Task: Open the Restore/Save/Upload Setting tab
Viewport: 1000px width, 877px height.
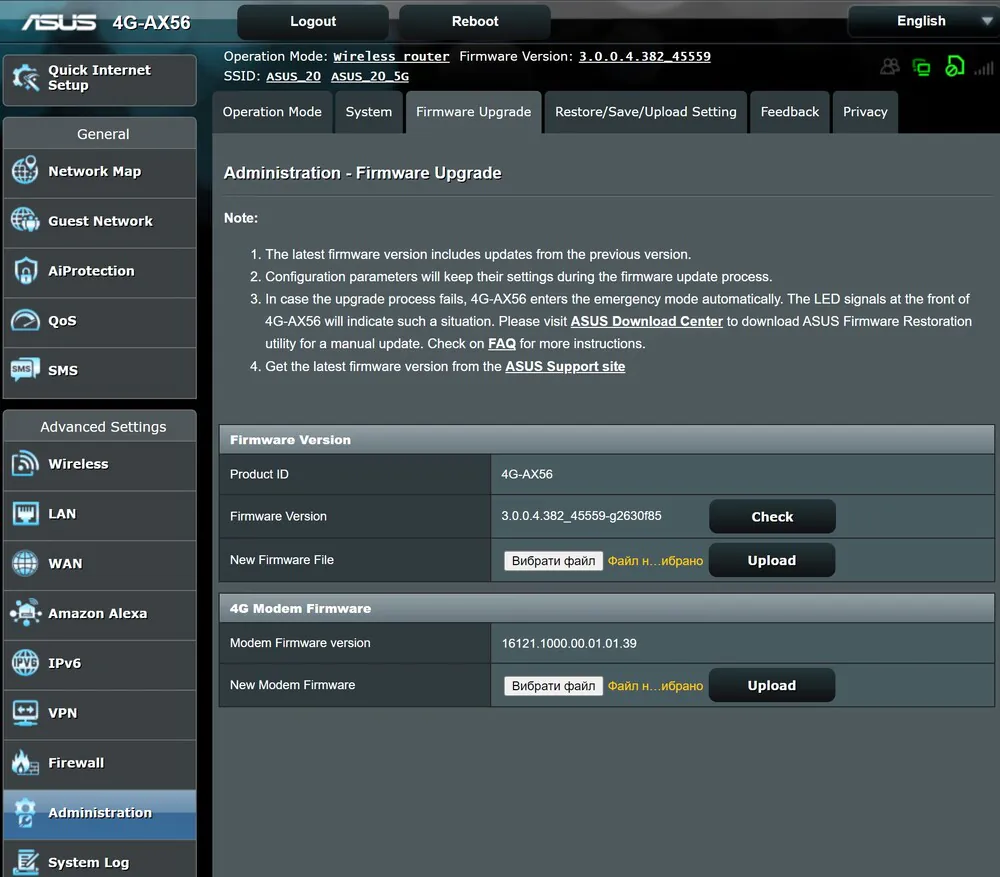Action: [x=645, y=112]
